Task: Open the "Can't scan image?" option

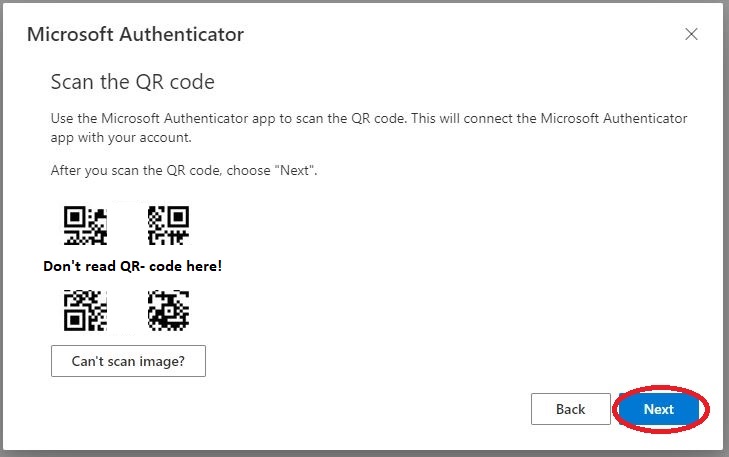Action: [128, 361]
